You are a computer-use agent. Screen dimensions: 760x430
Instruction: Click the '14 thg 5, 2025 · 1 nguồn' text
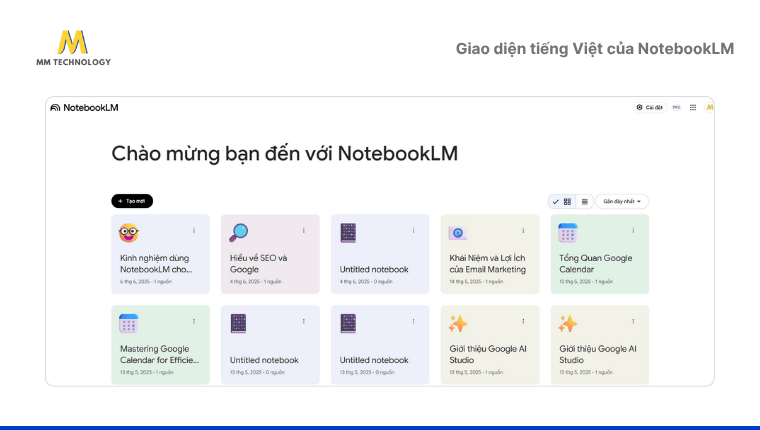click(476, 282)
